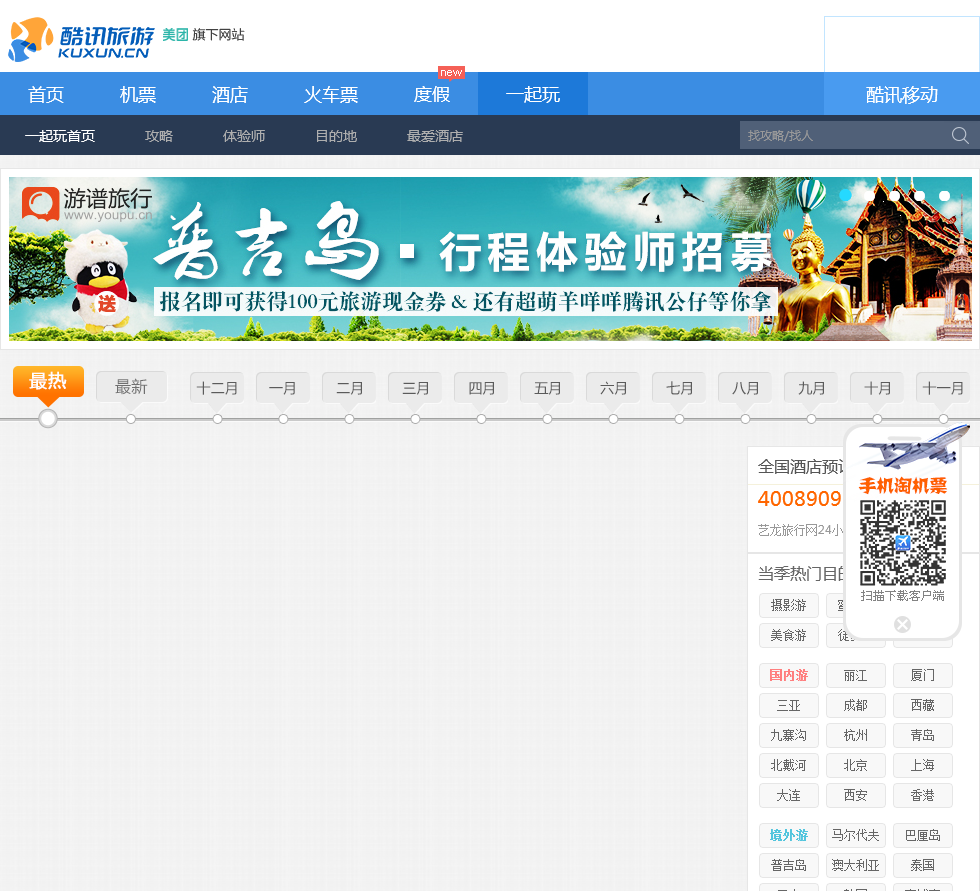Click the 成都 destination tag
980x891 pixels.
pyautogui.click(x=856, y=705)
